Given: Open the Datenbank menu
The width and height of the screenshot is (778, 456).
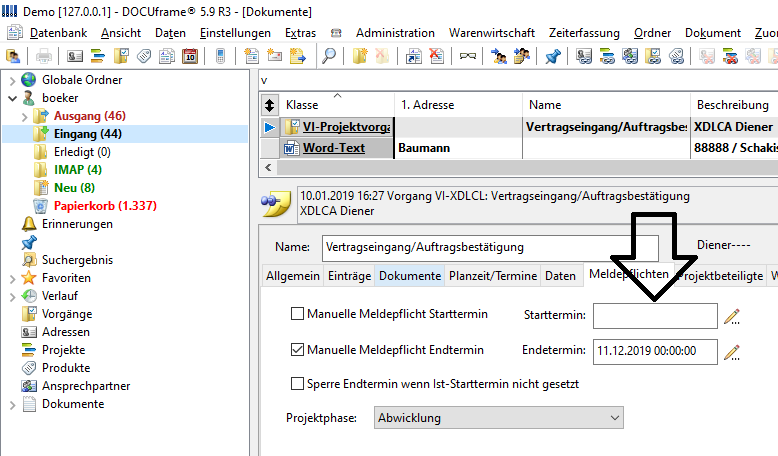Looking at the screenshot, I should point(59,33).
